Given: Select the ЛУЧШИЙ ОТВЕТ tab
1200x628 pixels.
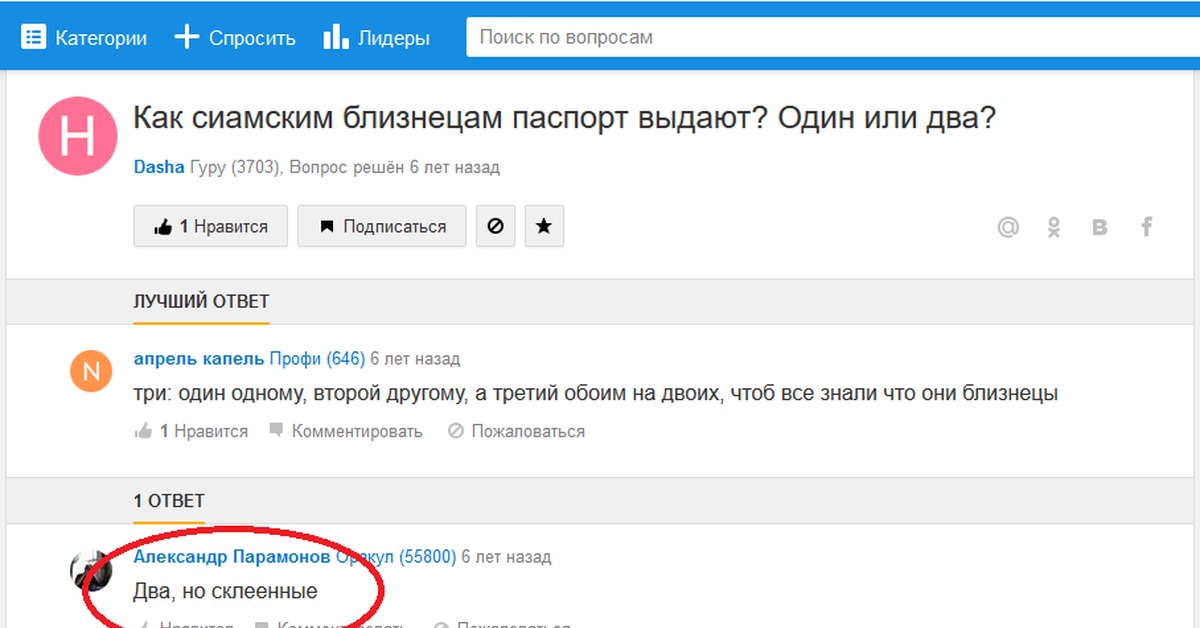Looking at the screenshot, I should 201,301.
